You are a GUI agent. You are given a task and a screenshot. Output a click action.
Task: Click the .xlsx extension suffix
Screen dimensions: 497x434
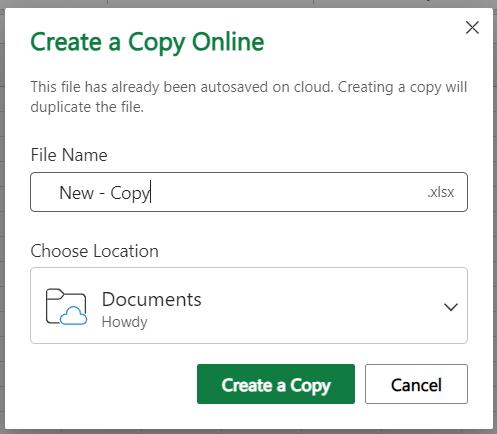tap(441, 192)
